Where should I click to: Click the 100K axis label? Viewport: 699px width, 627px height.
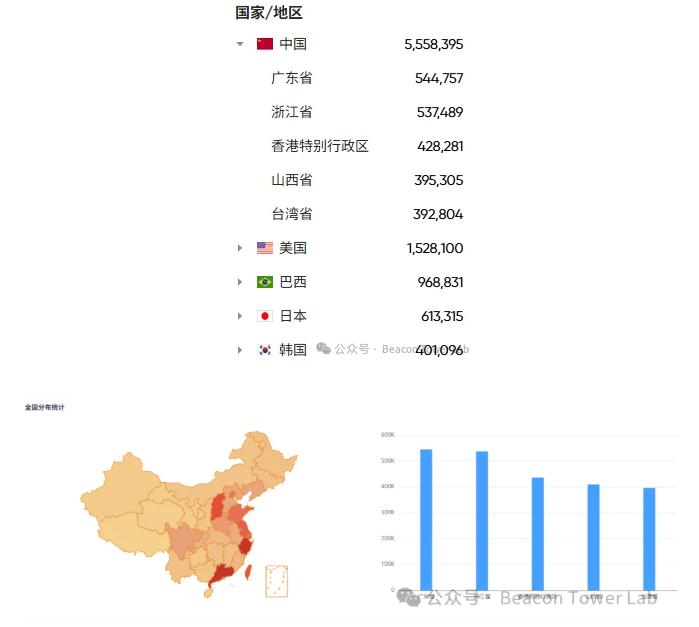[x=387, y=564]
